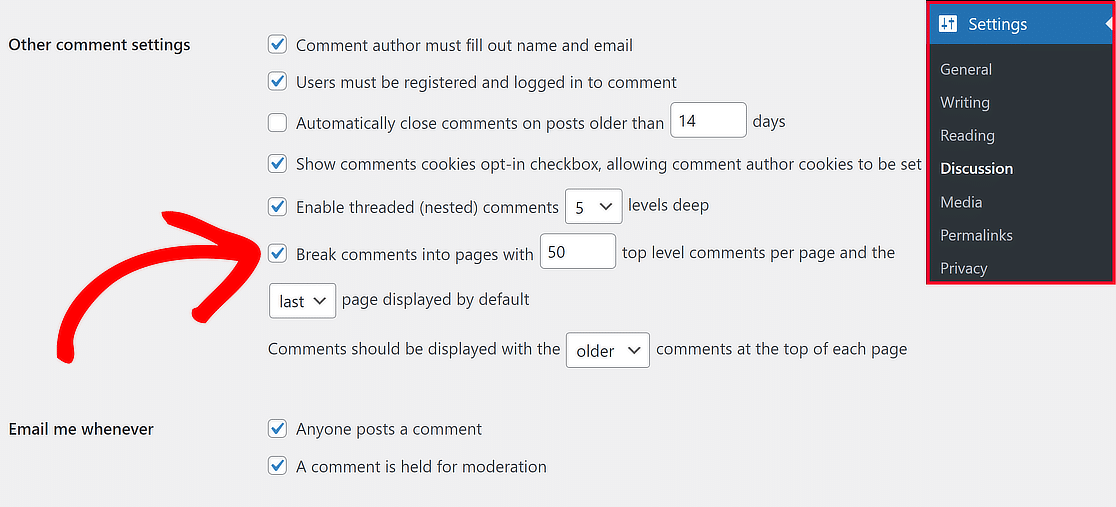The height and width of the screenshot is (507, 1116).
Task: Toggle anyone posts a comment checkbox
Action: (x=278, y=429)
